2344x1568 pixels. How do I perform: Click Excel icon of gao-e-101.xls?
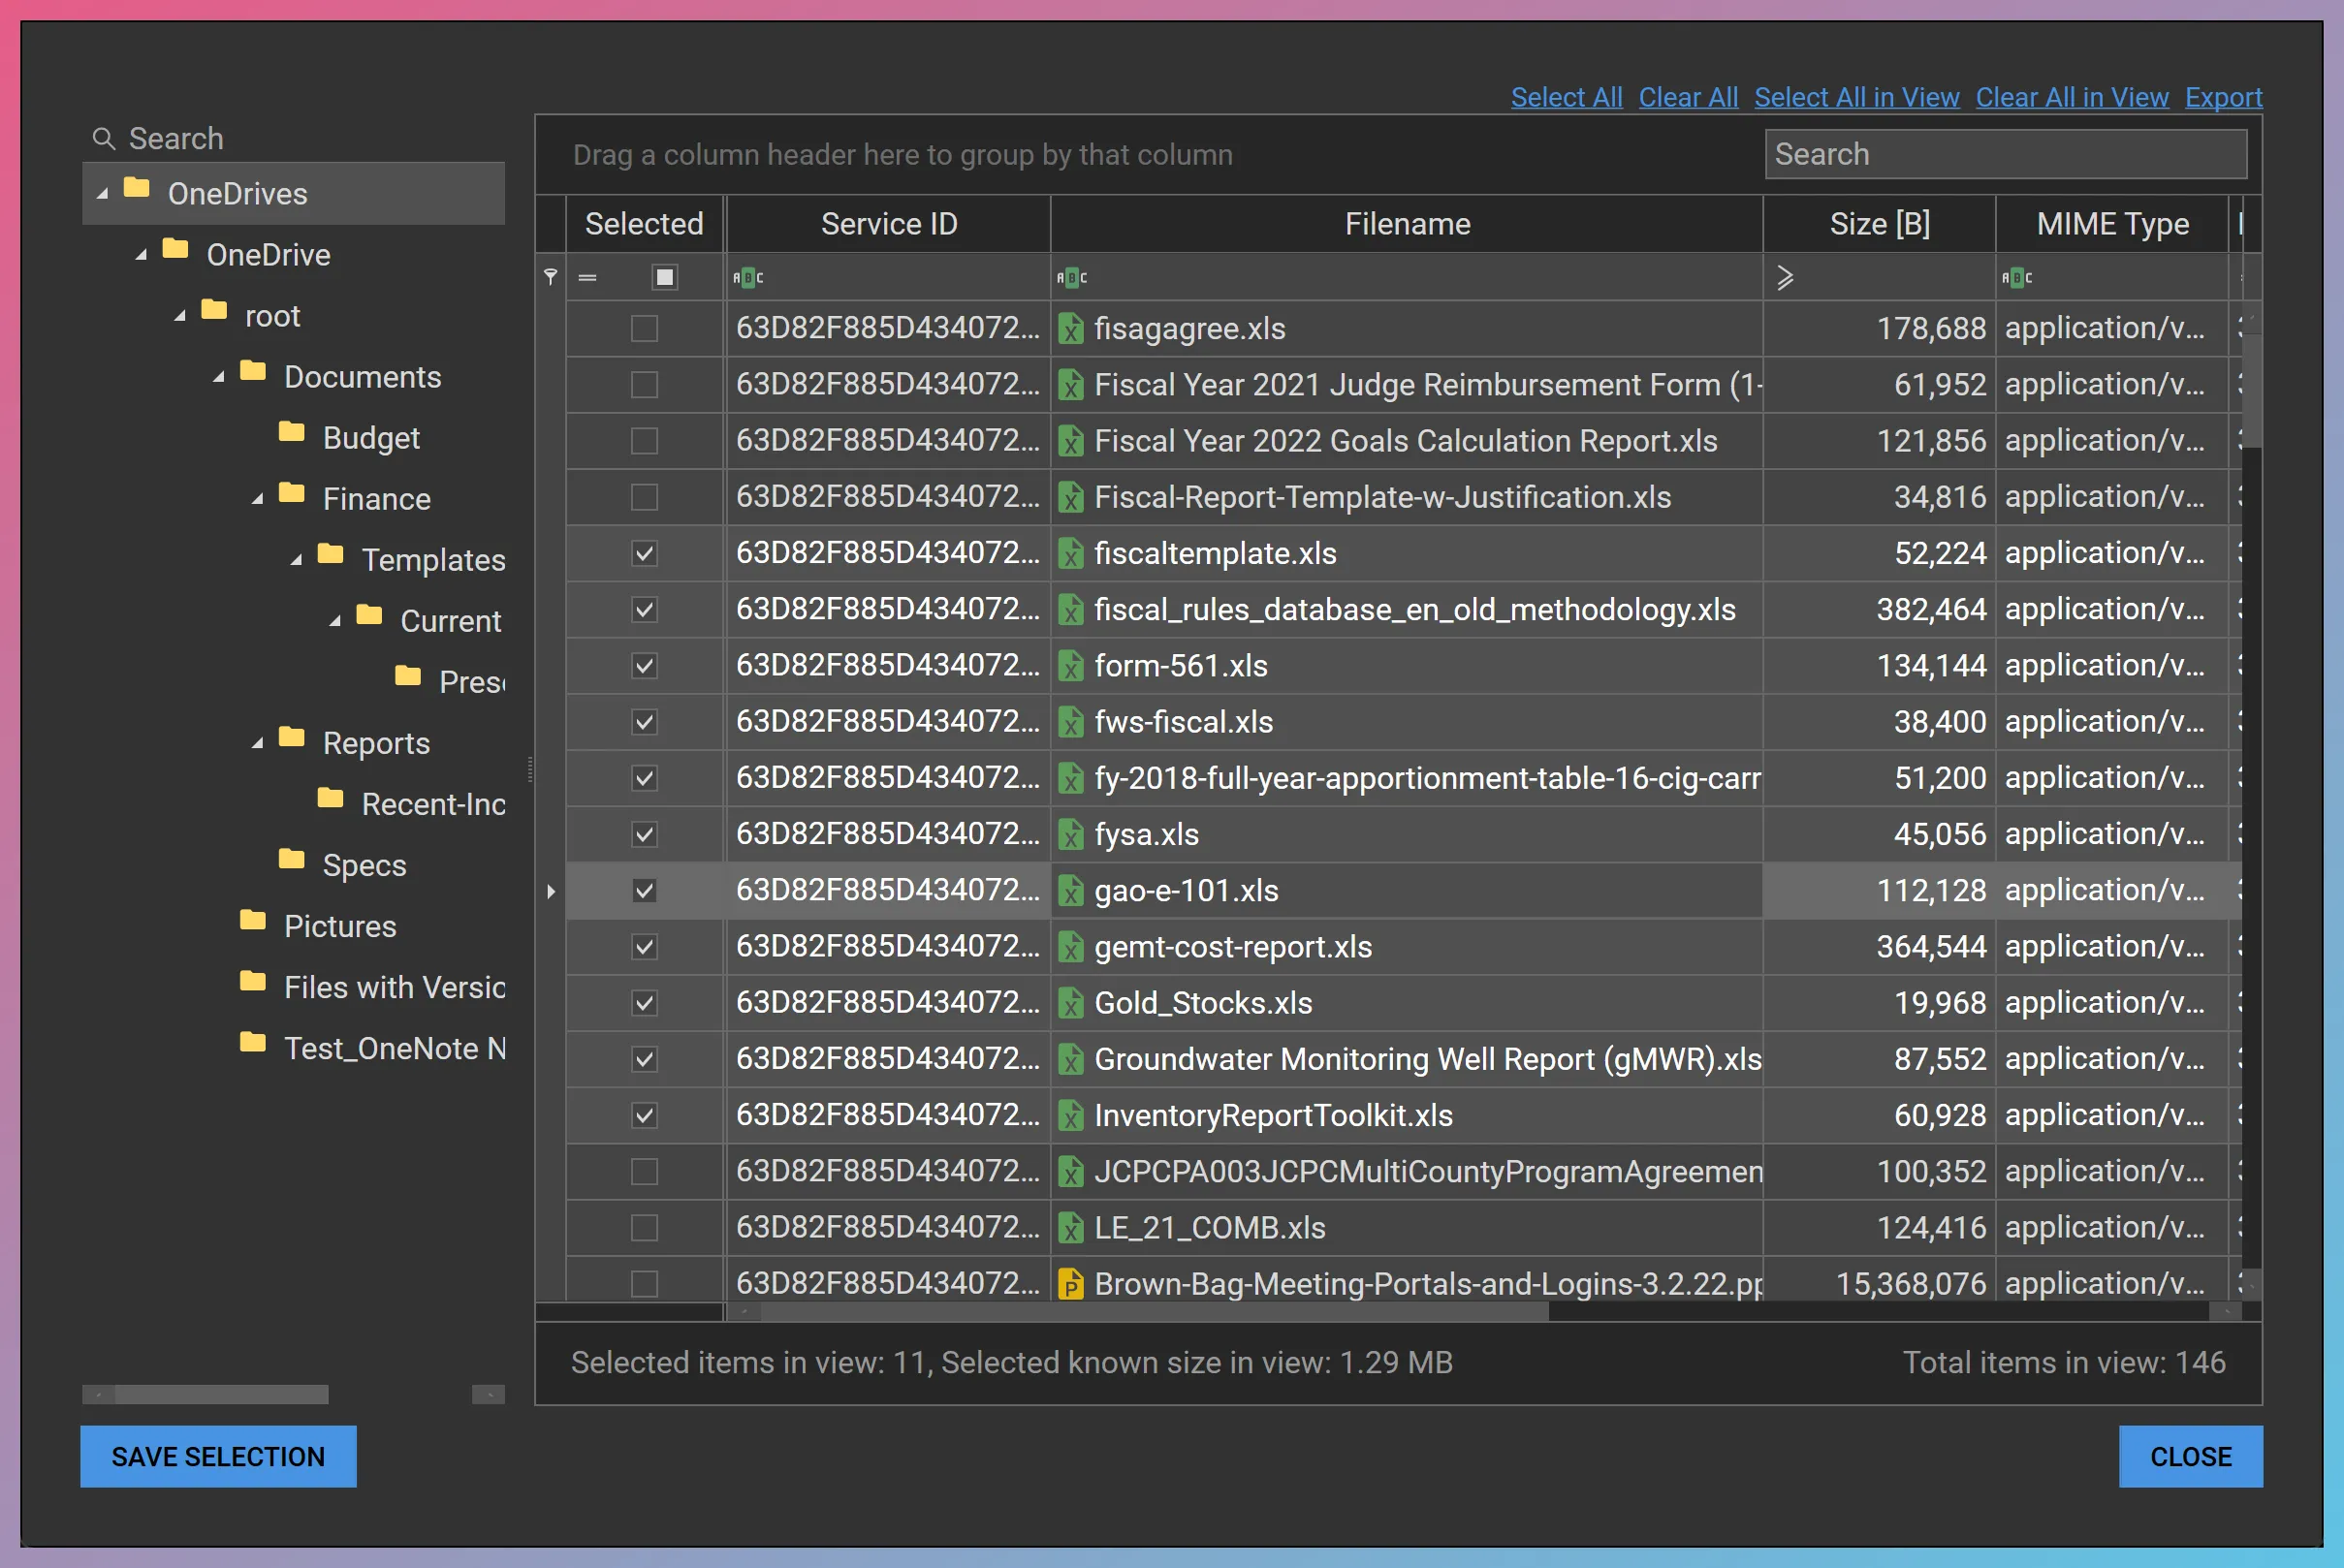coord(1071,890)
